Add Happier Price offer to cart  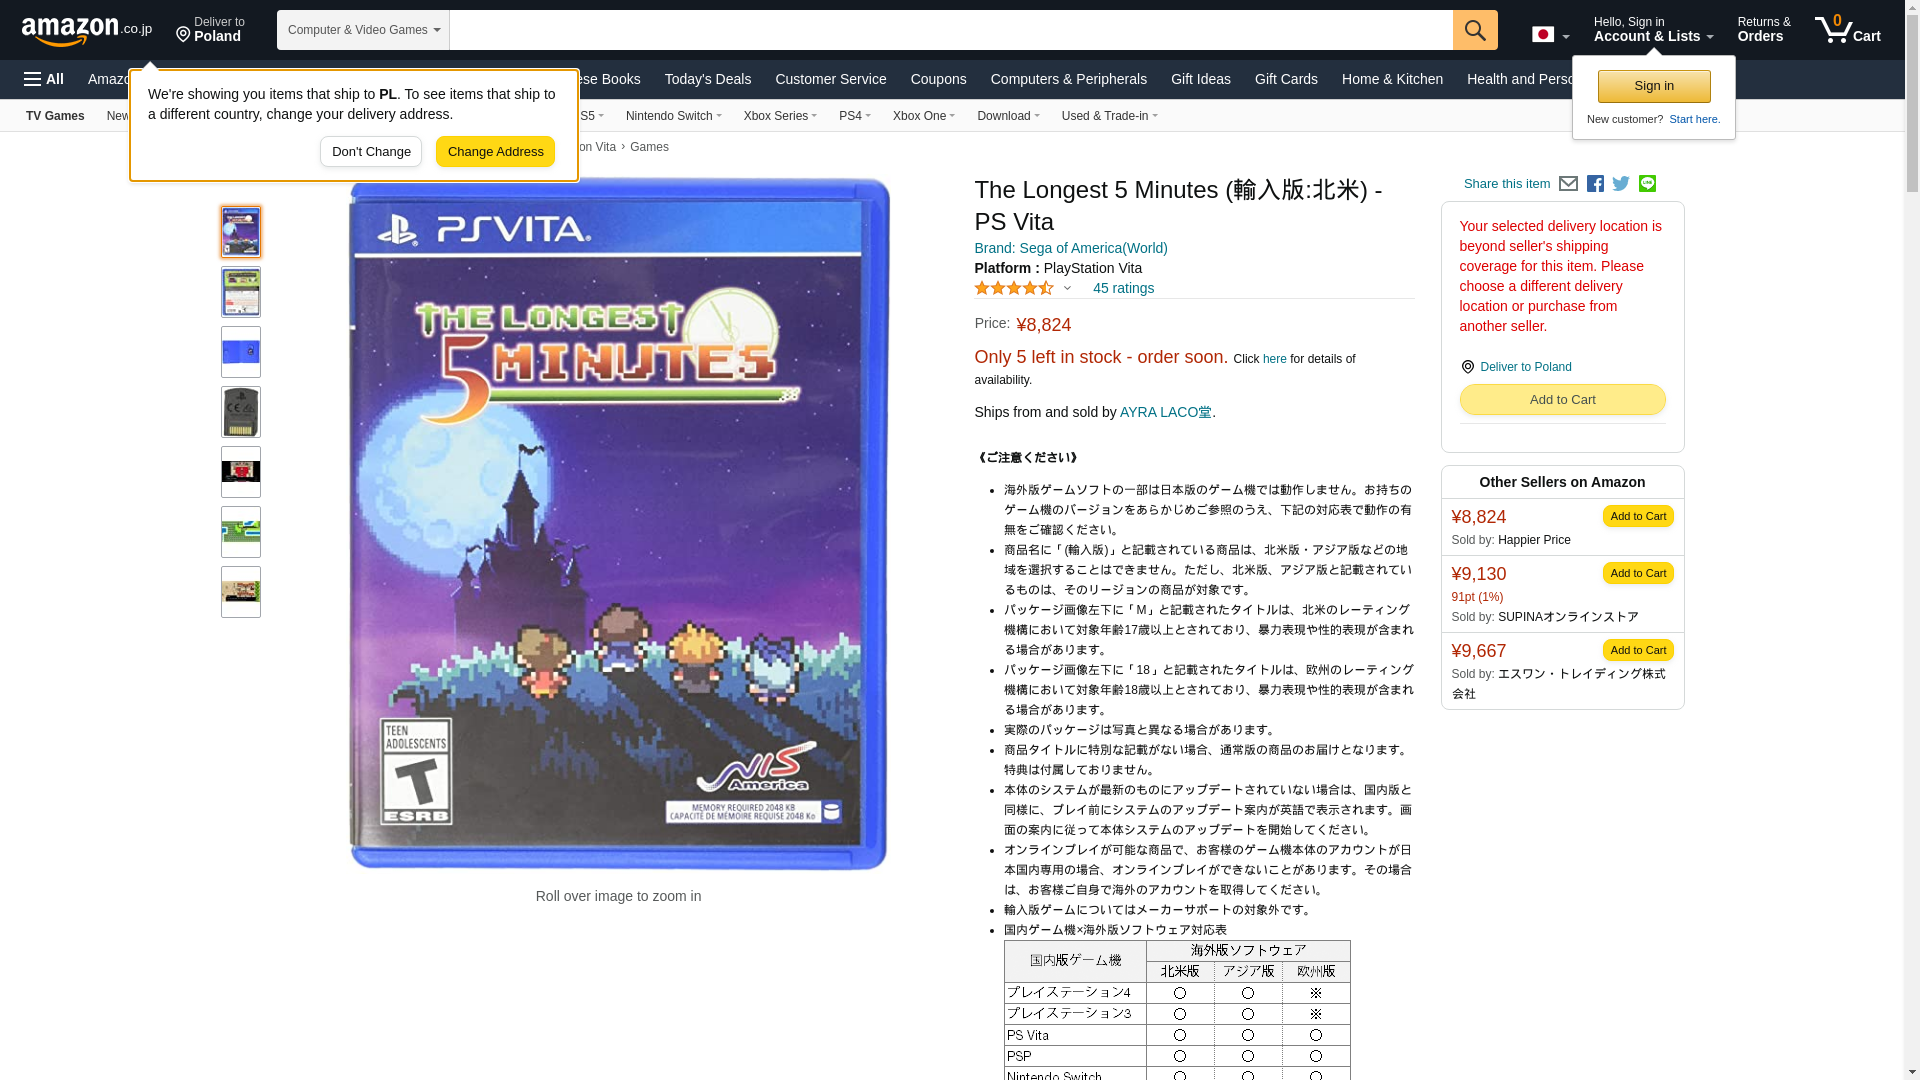tap(1637, 516)
